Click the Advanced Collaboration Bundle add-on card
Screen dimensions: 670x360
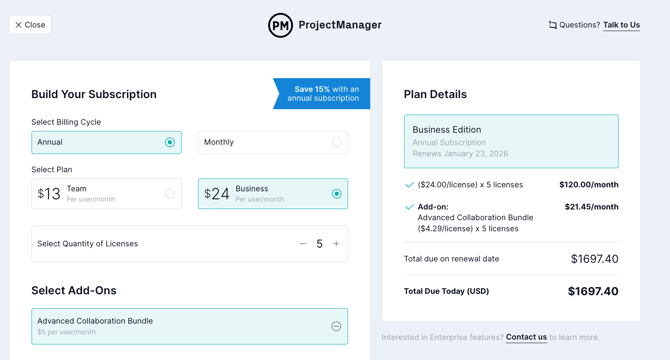coord(190,326)
